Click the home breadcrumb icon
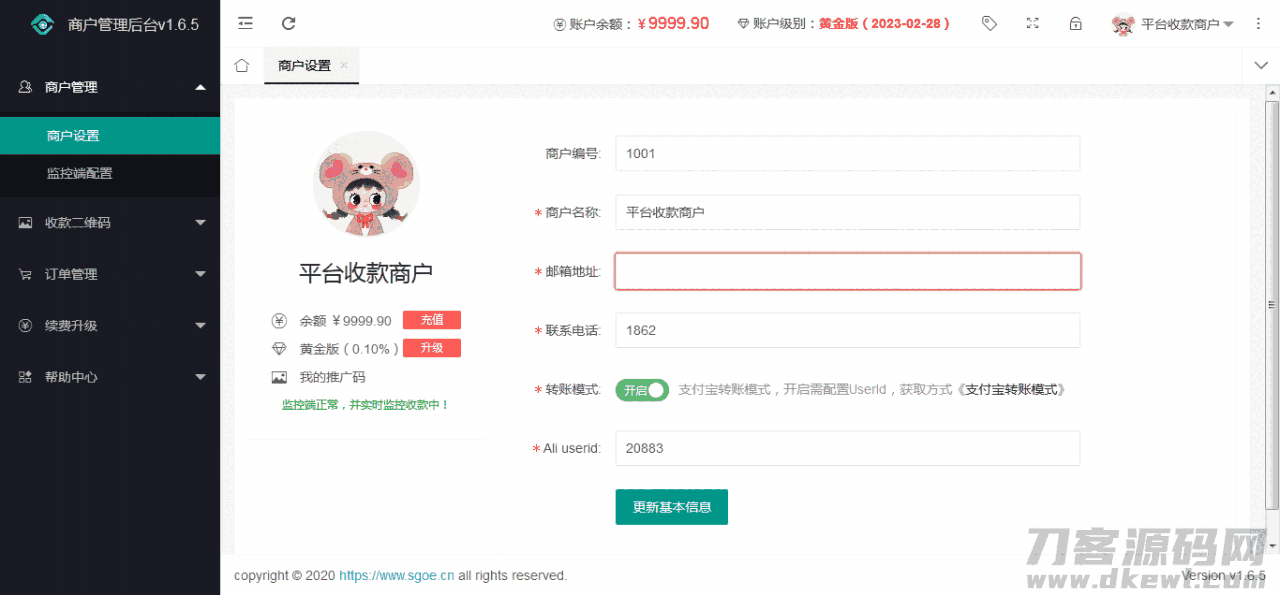 241,64
